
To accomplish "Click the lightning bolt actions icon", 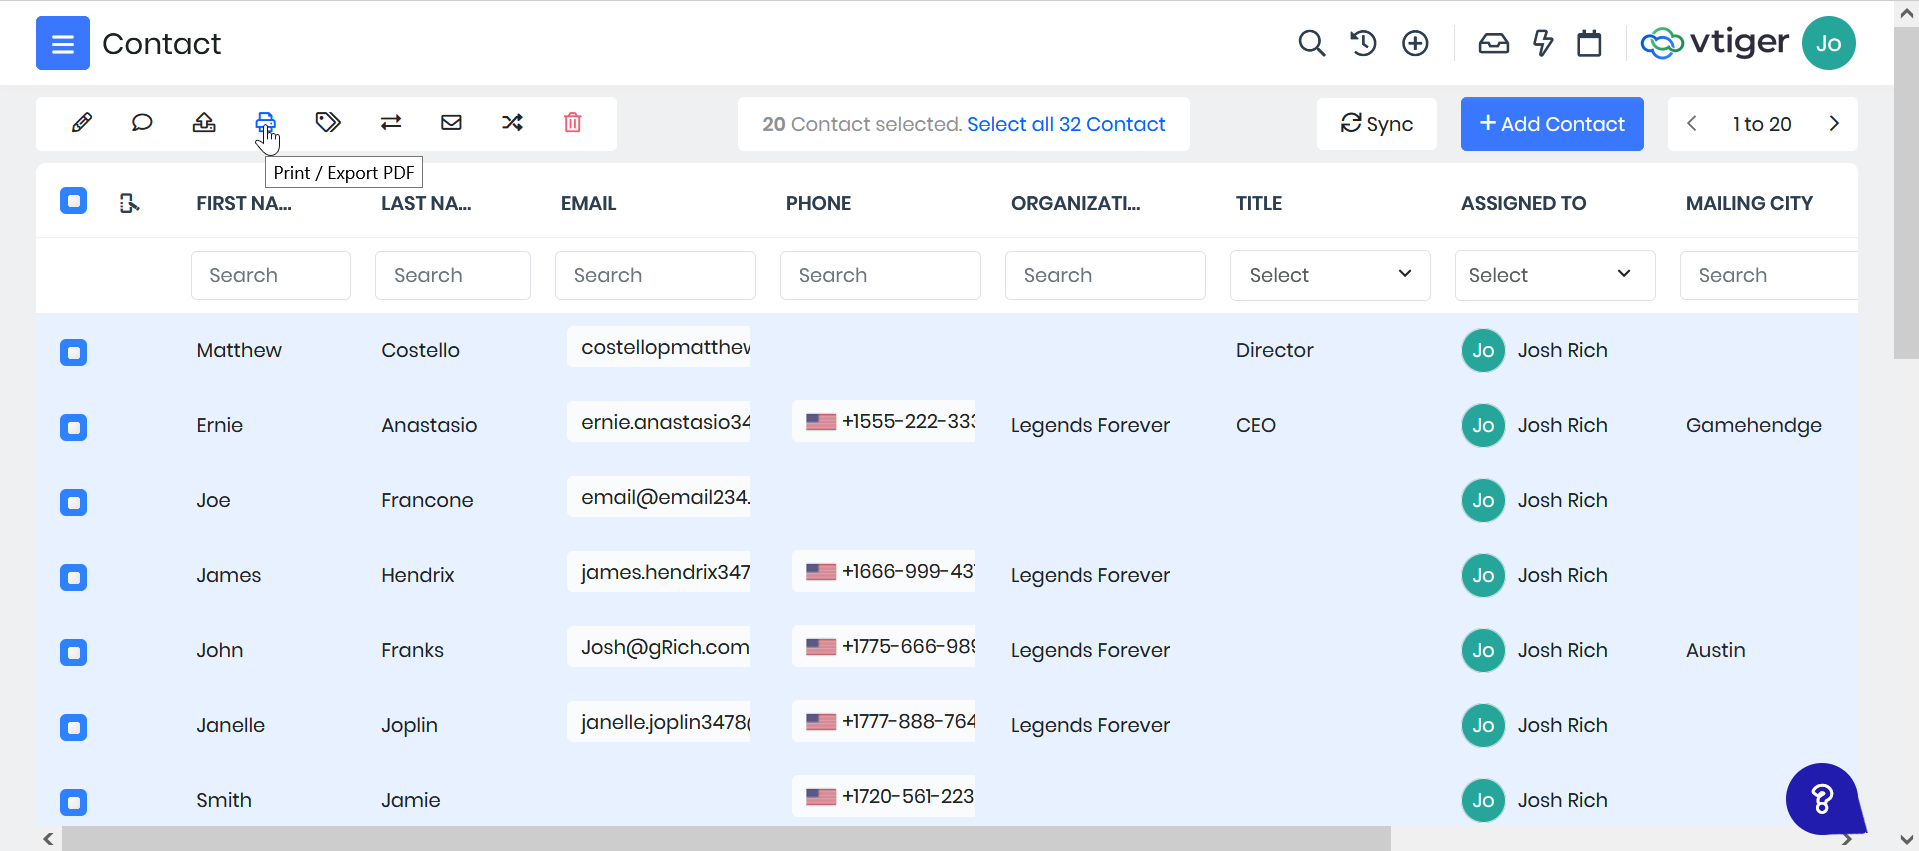I will 1543,43.
